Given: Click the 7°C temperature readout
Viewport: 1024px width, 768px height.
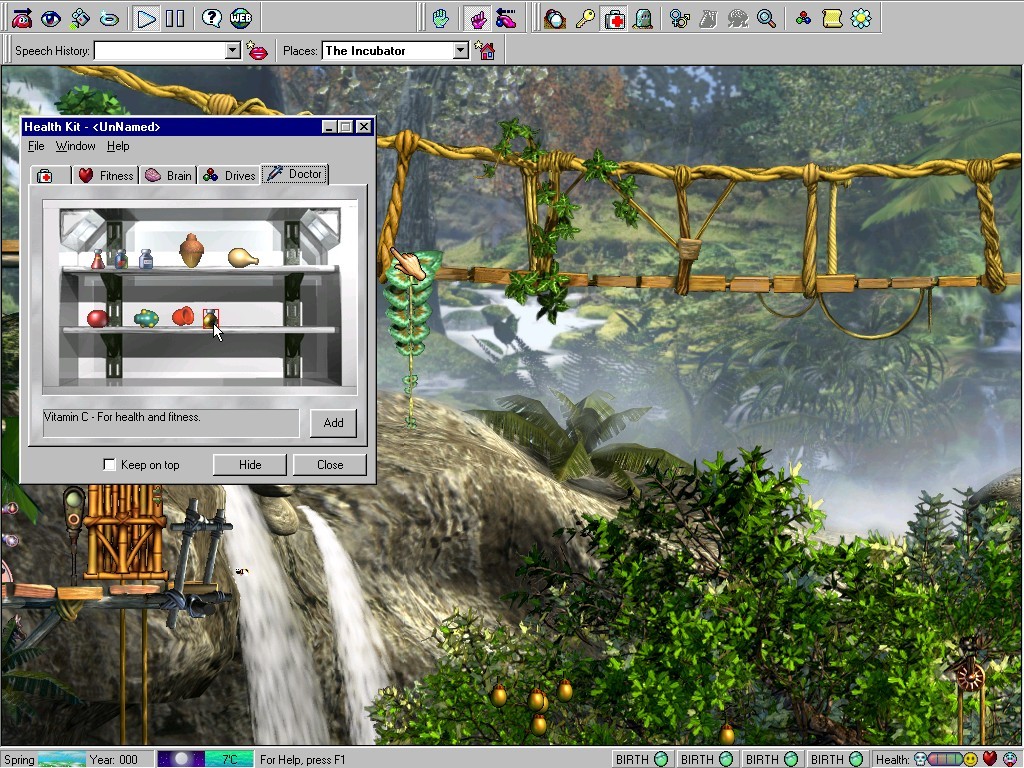Looking at the screenshot, I should point(229,759).
